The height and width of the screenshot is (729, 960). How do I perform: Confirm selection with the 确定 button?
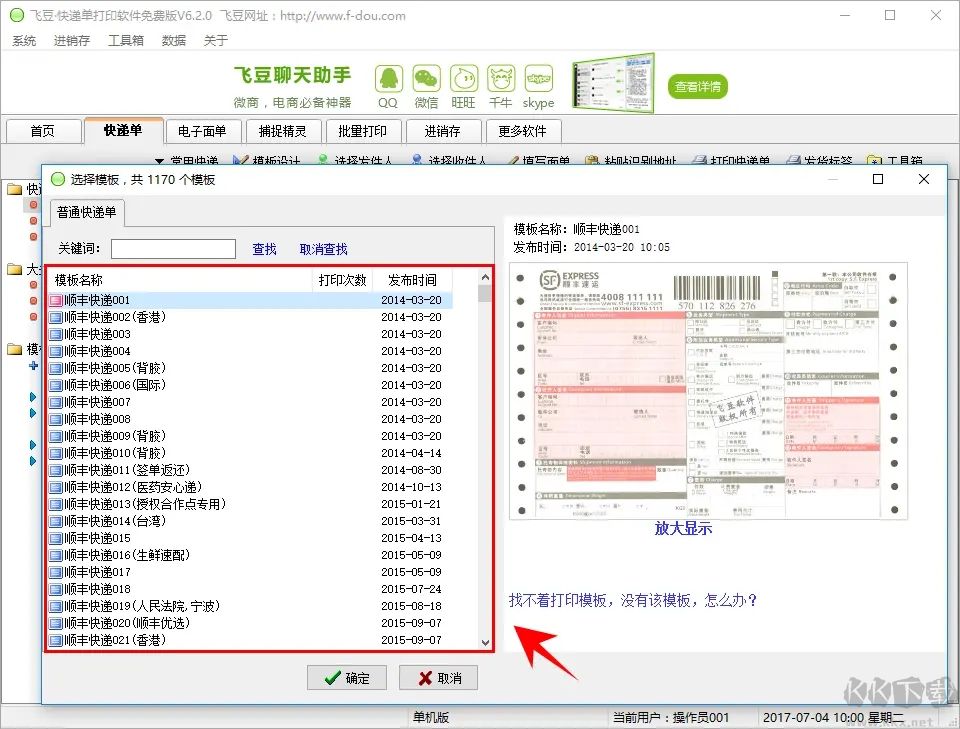346,677
